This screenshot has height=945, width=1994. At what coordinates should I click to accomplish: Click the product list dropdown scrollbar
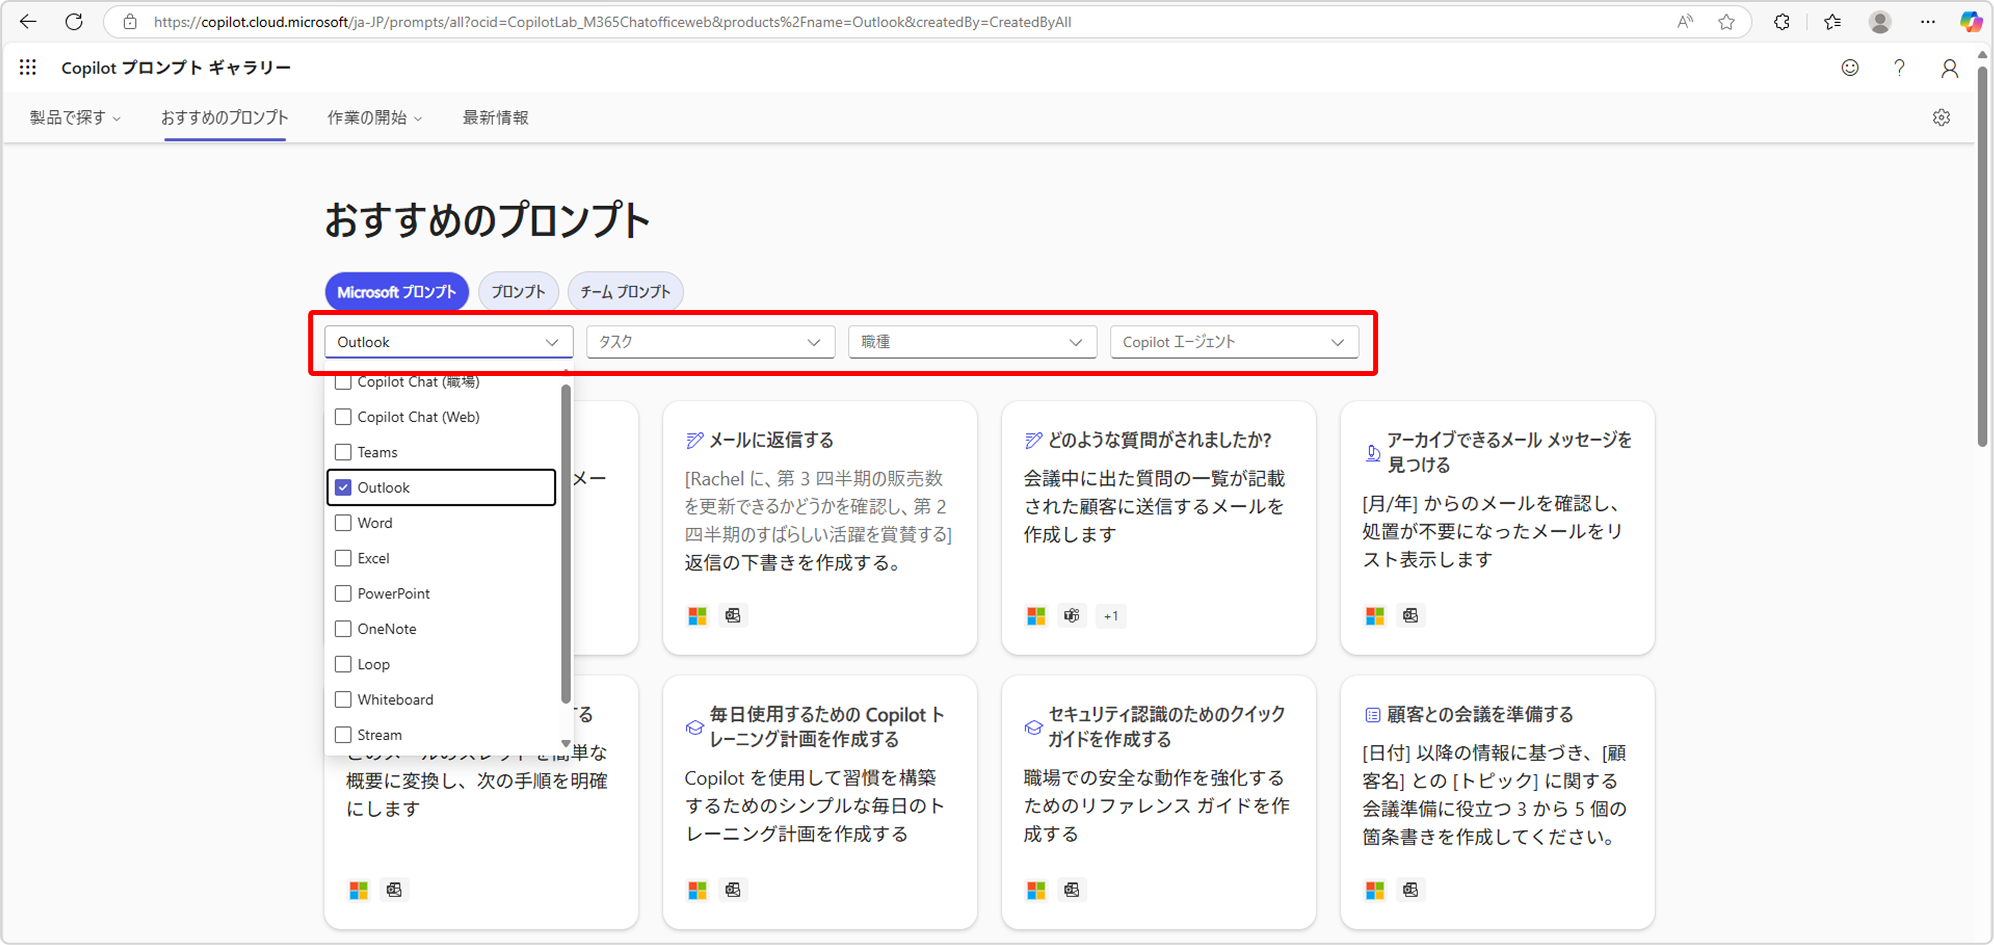coord(566,545)
